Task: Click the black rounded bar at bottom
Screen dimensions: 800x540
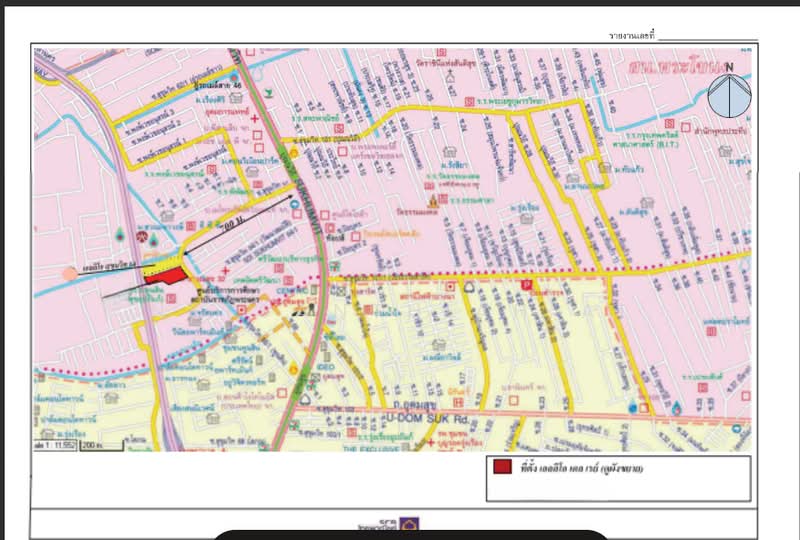Action: point(411,535)
